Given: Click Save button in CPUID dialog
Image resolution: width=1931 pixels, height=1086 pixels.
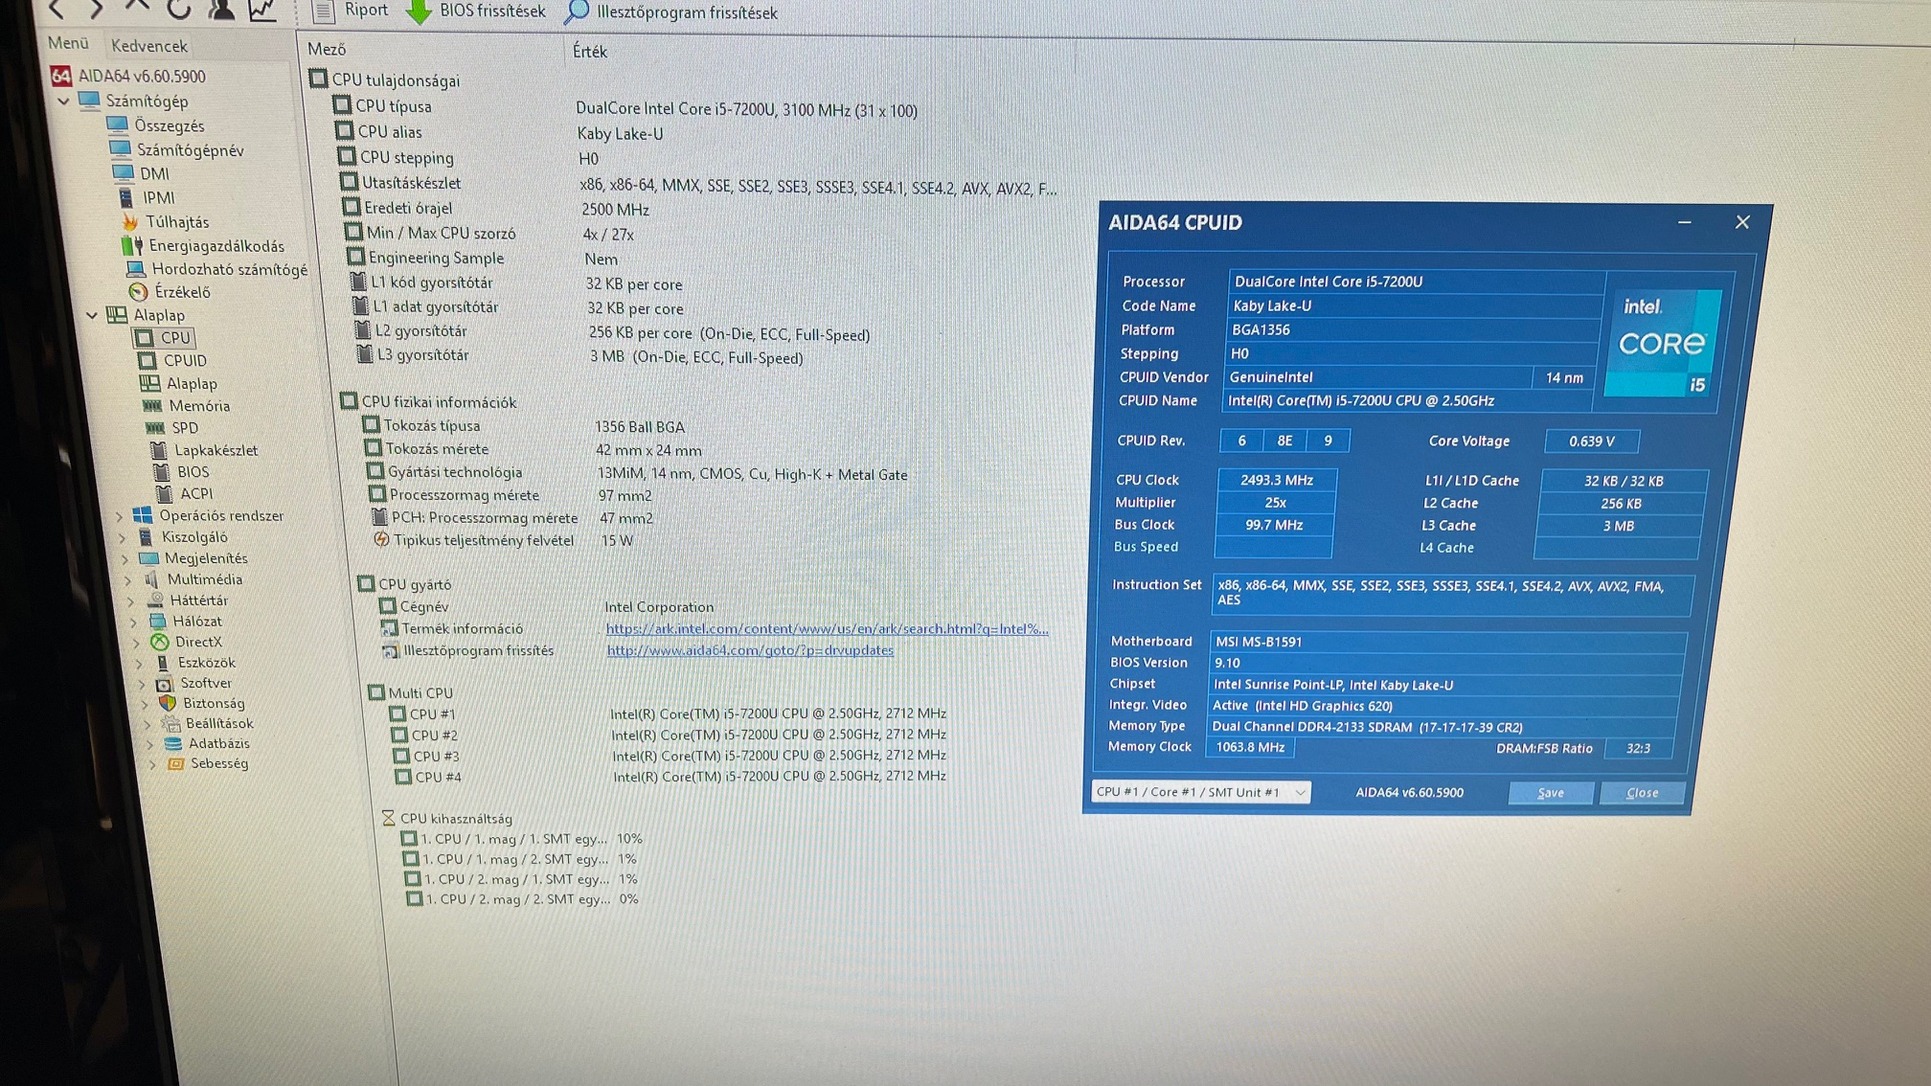Looking at the screenshot, I should pos(1550,793).
